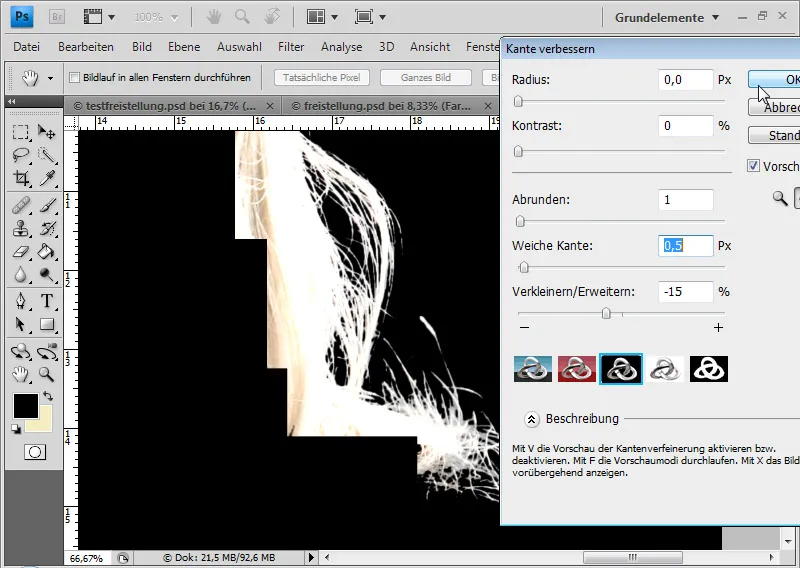Viewport: 800px width, 568px height.
Task: Click the Verkleinern/Erweitern slider handle
Action: click(606, 313)
